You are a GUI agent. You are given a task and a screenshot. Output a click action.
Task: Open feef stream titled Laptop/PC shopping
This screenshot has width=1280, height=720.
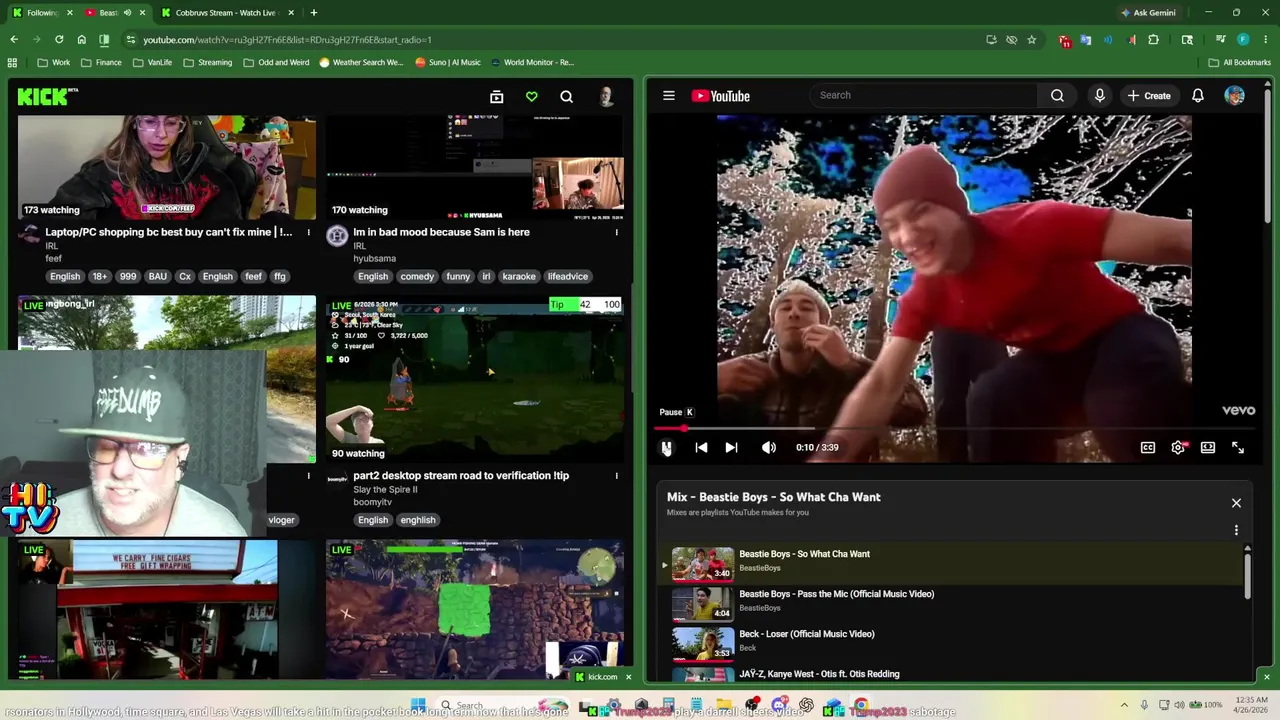[x=168, y=232]
